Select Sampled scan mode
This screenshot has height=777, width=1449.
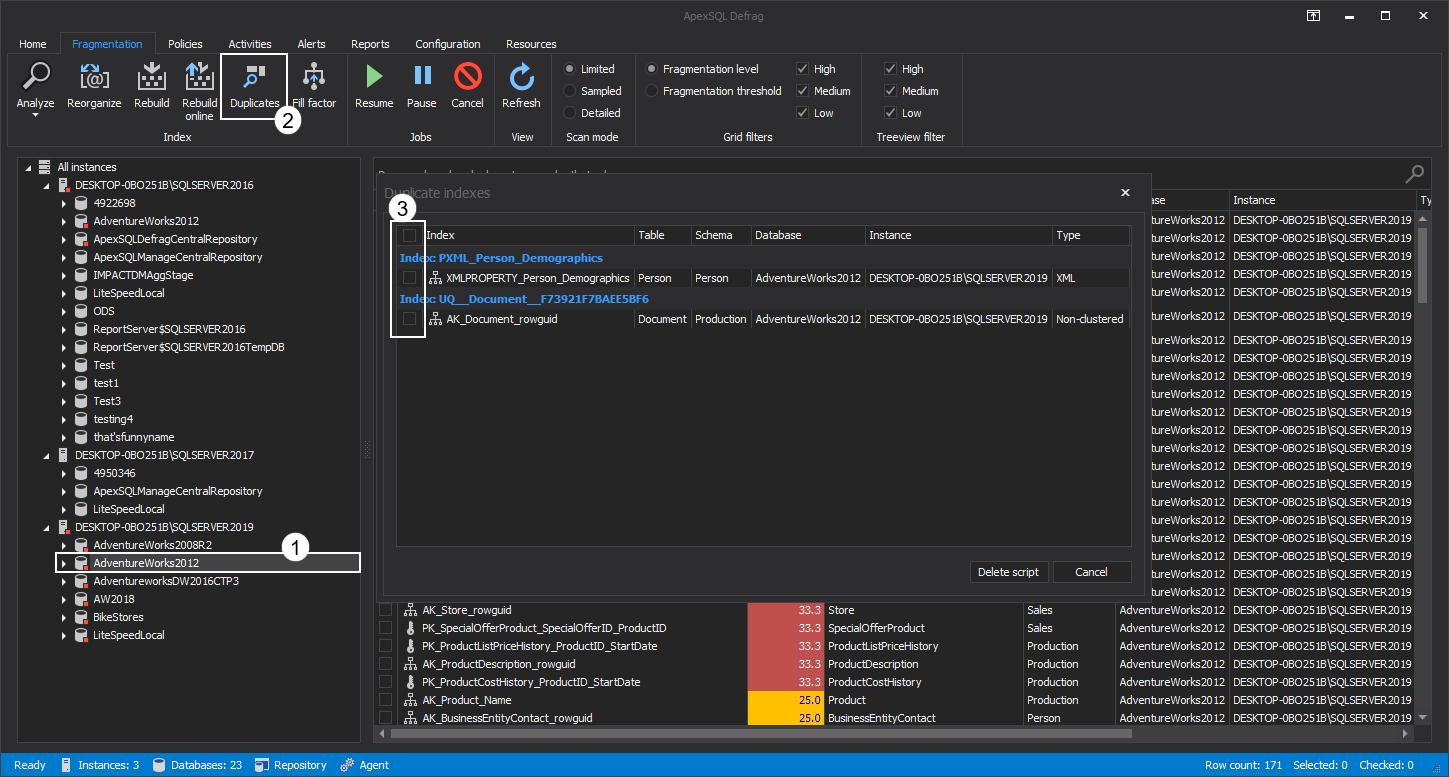point(570,91)
